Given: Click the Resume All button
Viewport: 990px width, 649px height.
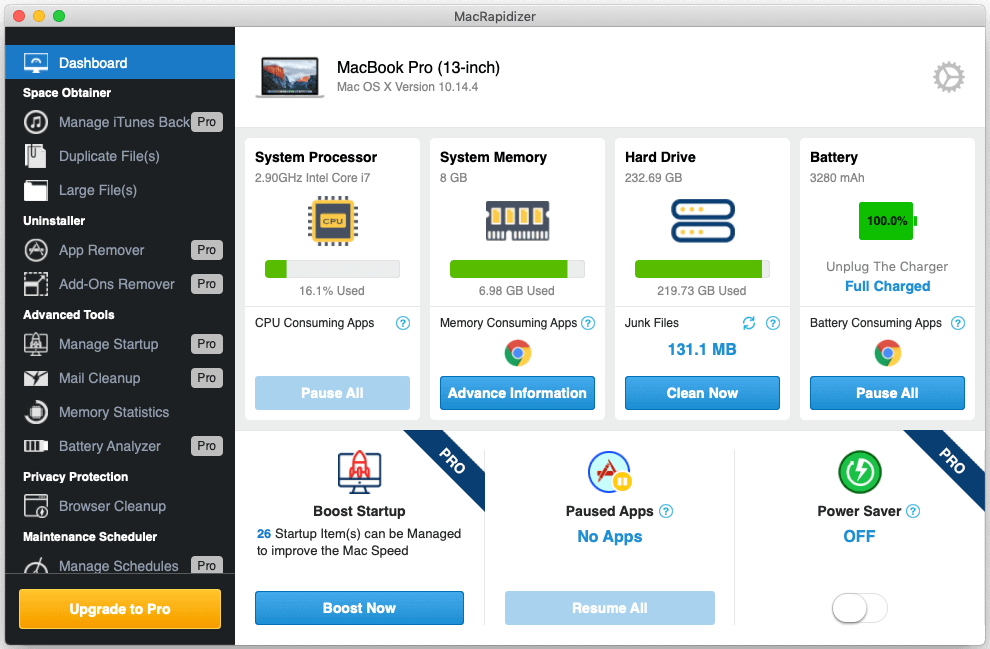Looking at the screenshot, I should pos(610,608).
